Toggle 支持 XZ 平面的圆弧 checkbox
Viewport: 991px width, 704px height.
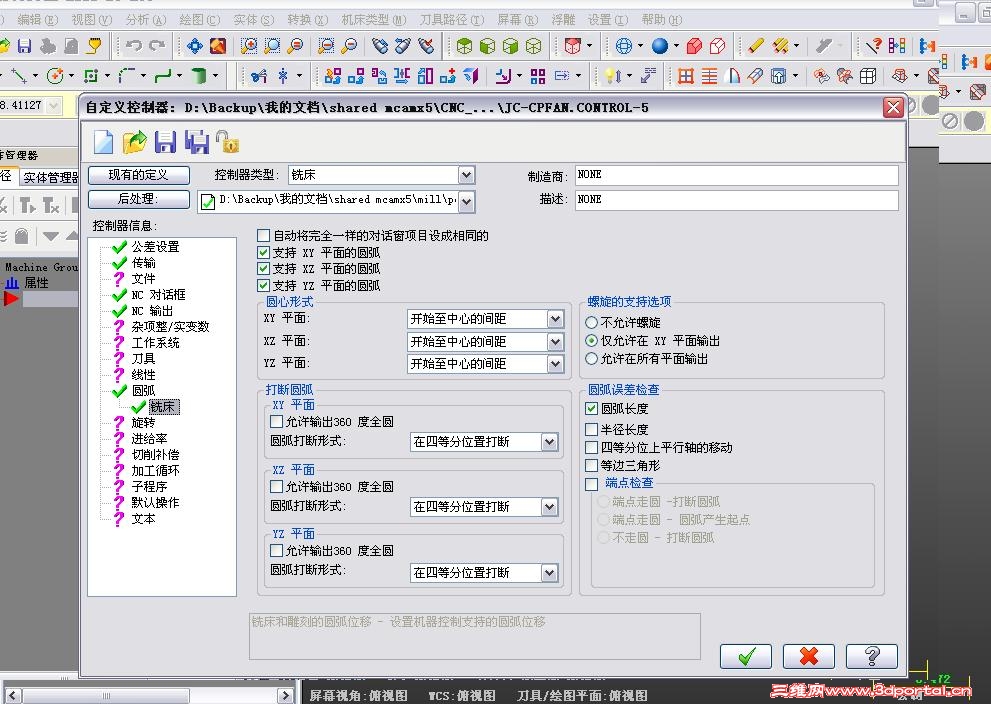pyautogui.click(x=264, y=269)
